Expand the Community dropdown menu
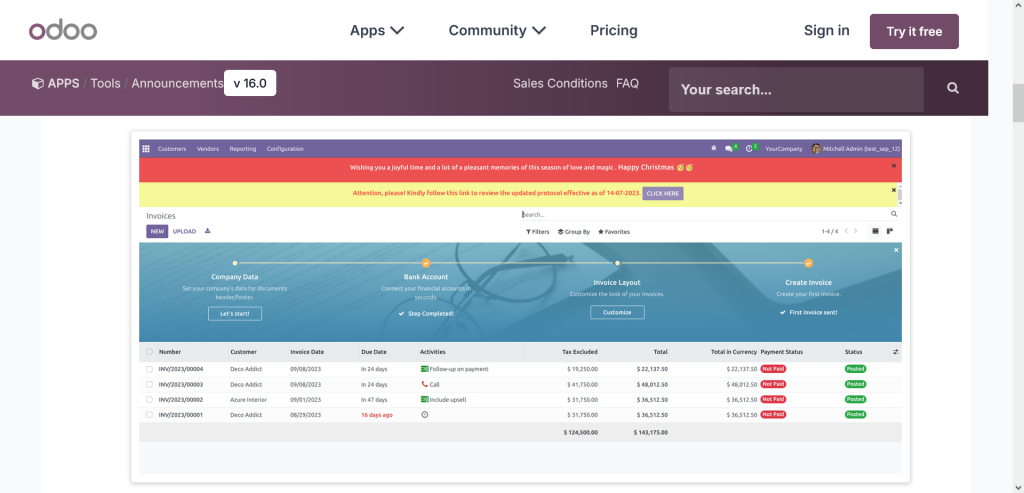 point(497,30)
